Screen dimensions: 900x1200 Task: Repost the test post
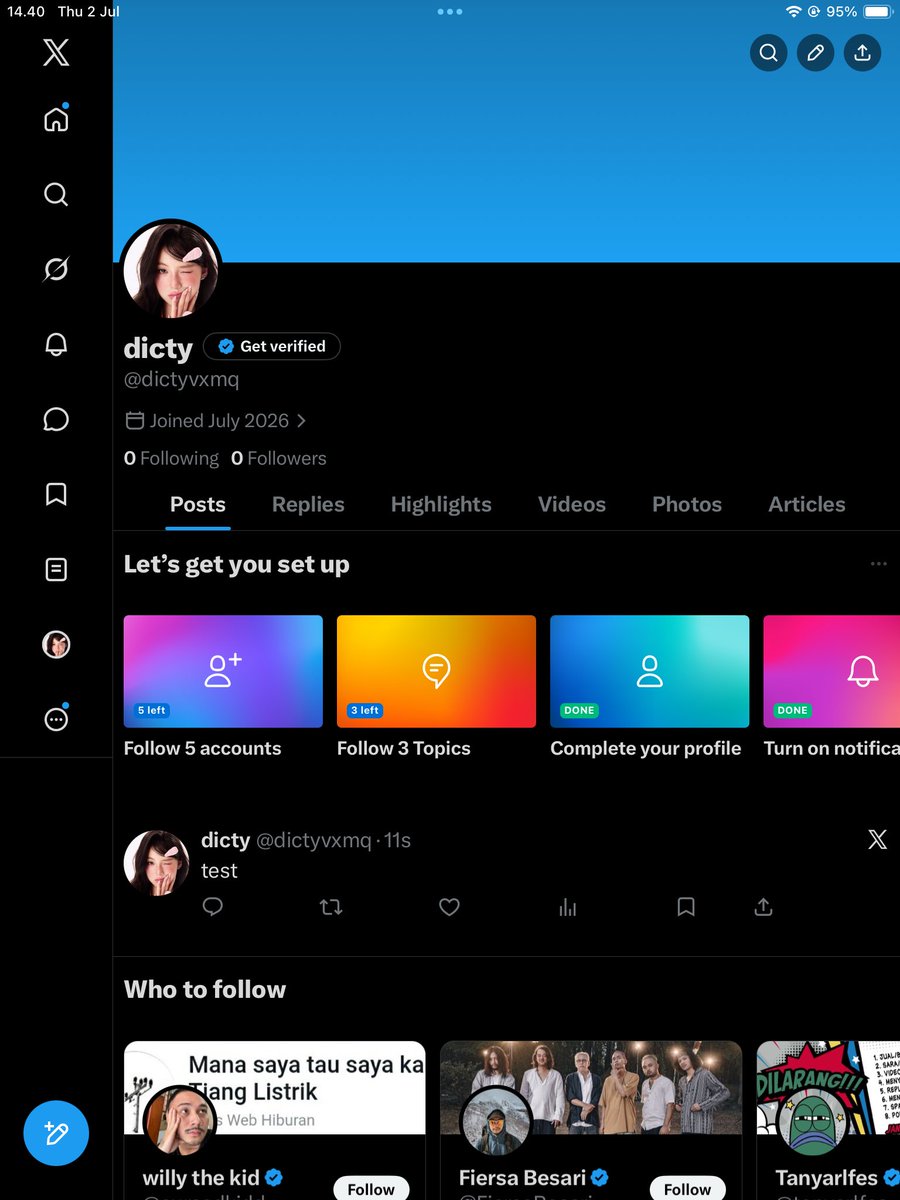pyautogui.click(x=331, y=907)
